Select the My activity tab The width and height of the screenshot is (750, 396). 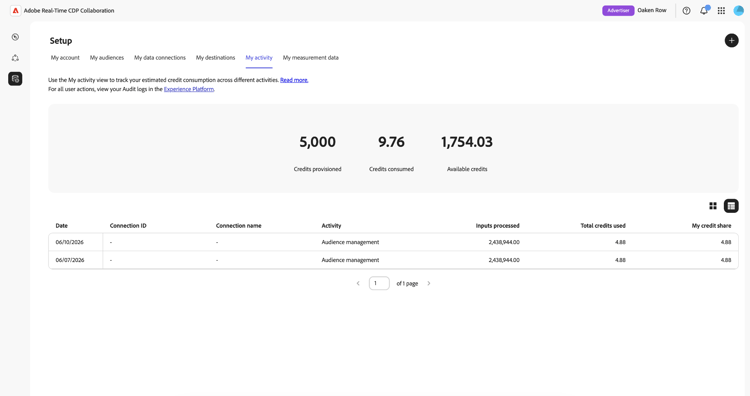(259, 57)
